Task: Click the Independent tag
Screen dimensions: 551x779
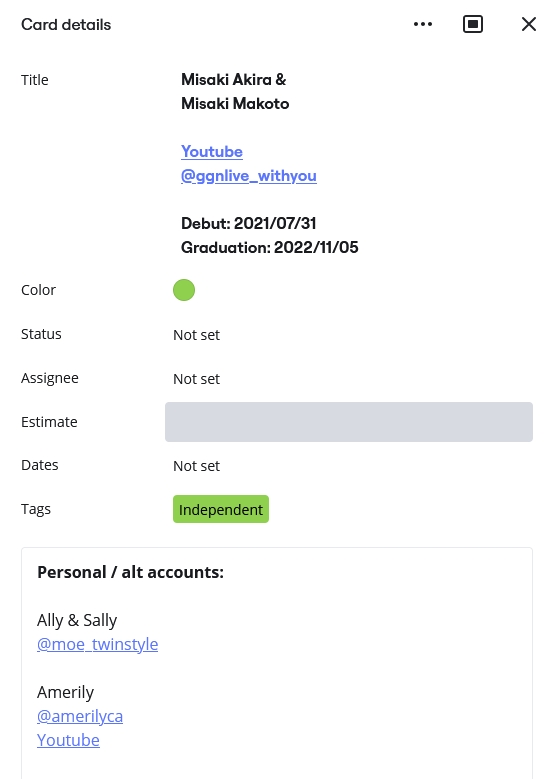Action: coord(221,509)
